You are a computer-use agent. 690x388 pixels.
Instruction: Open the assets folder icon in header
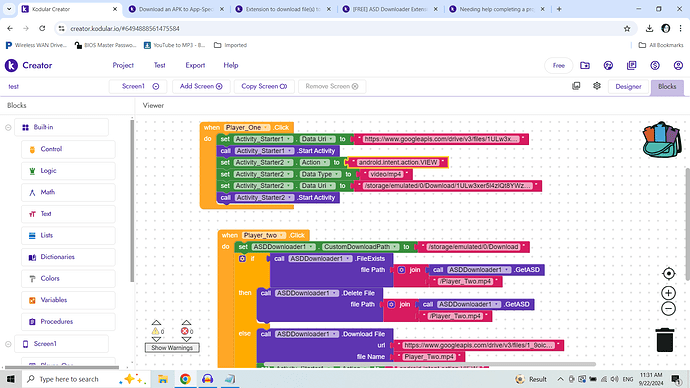click(x=585, y=66)
